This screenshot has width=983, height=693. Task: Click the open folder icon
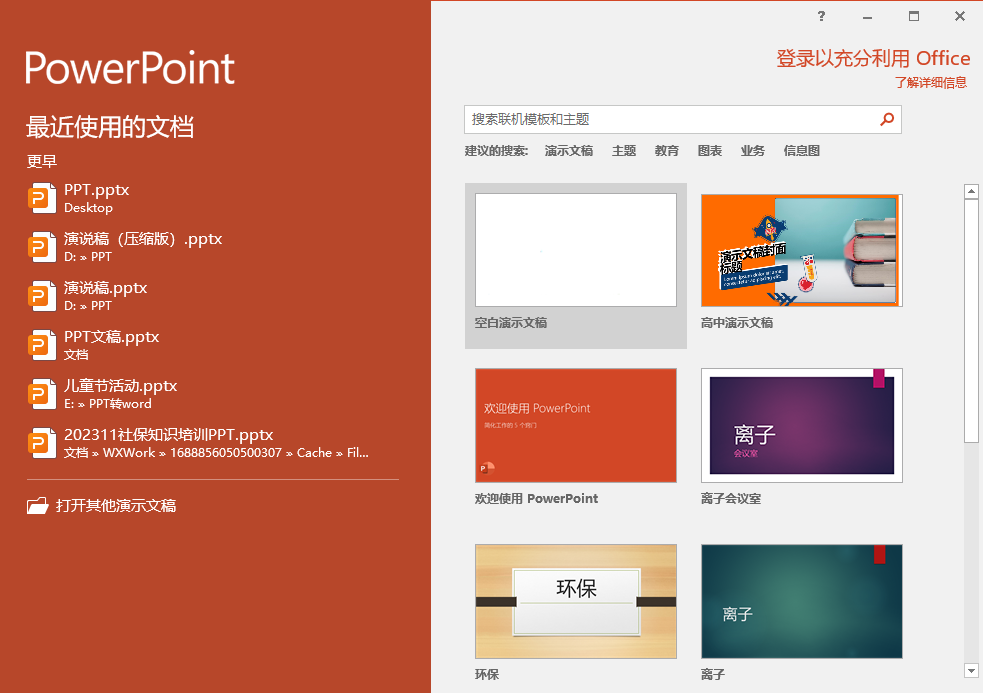click(38, 505)
